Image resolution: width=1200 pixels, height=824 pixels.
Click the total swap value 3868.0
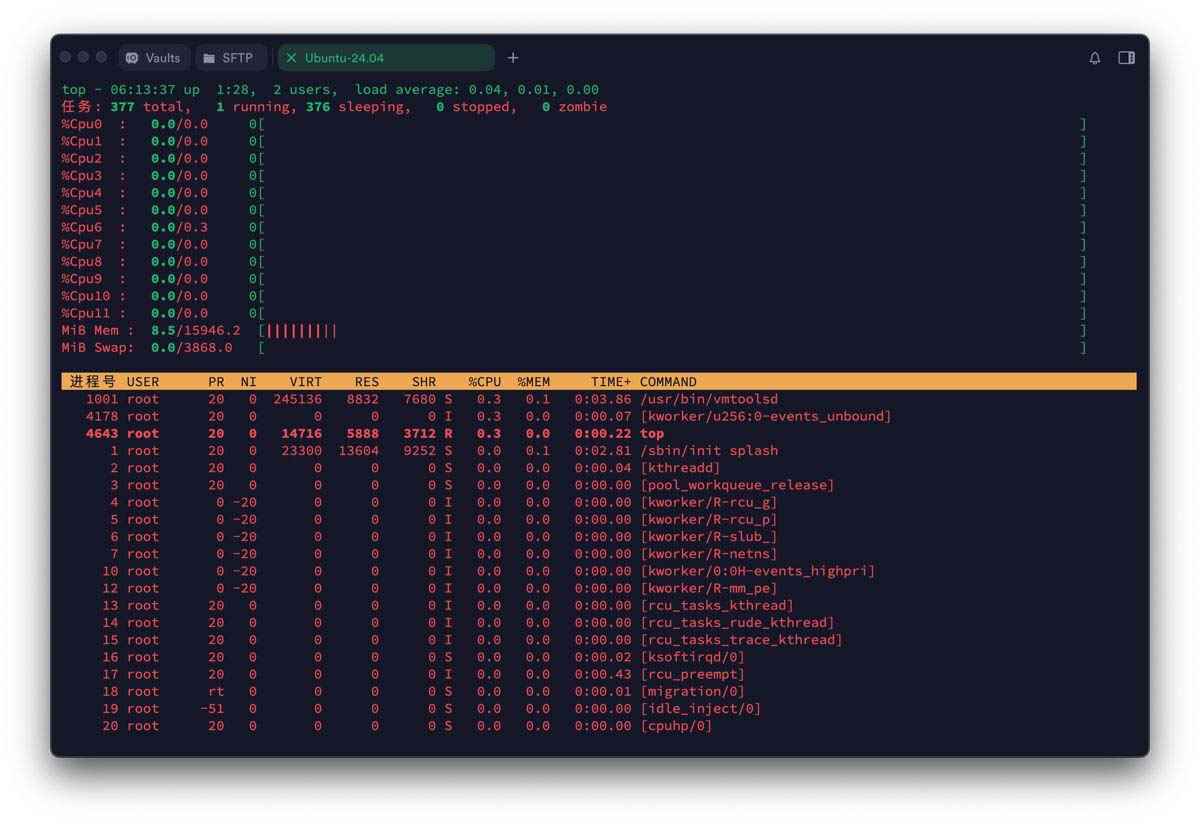coord(208,347)
